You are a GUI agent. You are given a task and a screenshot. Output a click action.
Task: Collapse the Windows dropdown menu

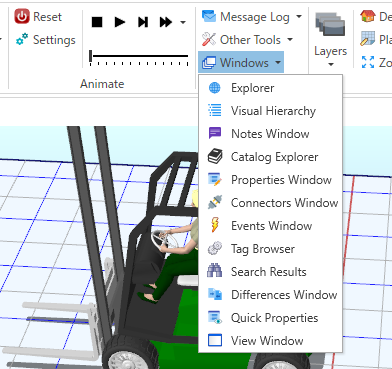pos(241,62)
